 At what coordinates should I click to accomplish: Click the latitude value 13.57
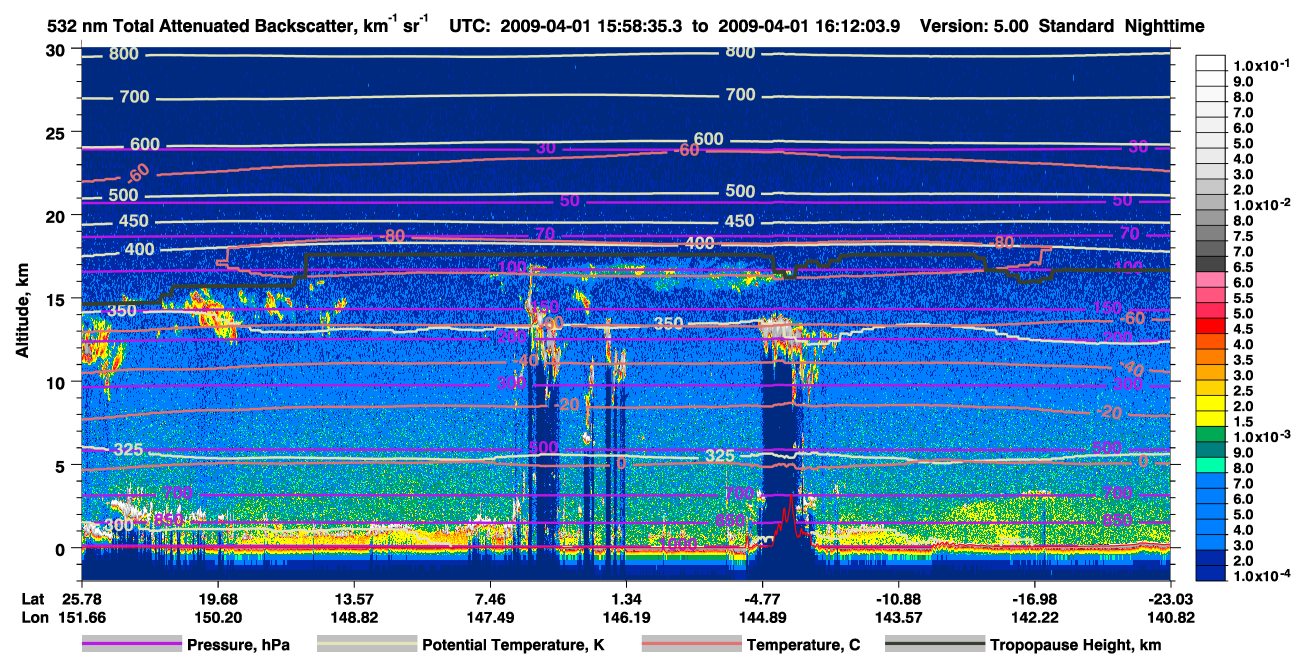coord(354,599)
